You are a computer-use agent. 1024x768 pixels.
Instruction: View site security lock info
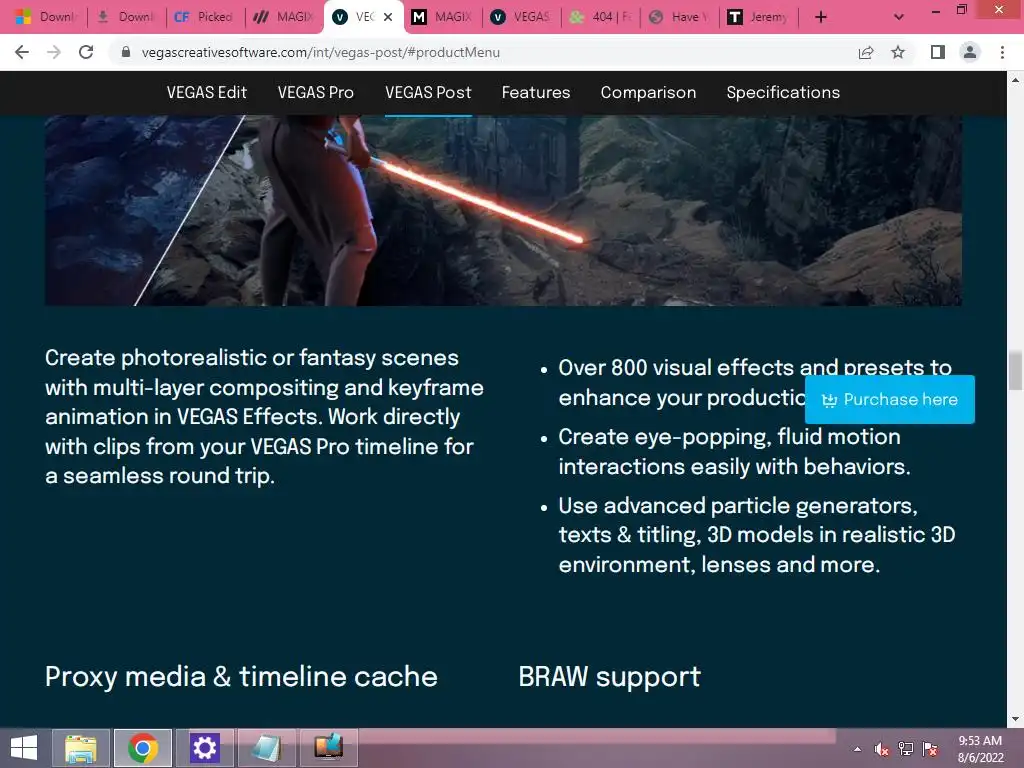point(126,52)
